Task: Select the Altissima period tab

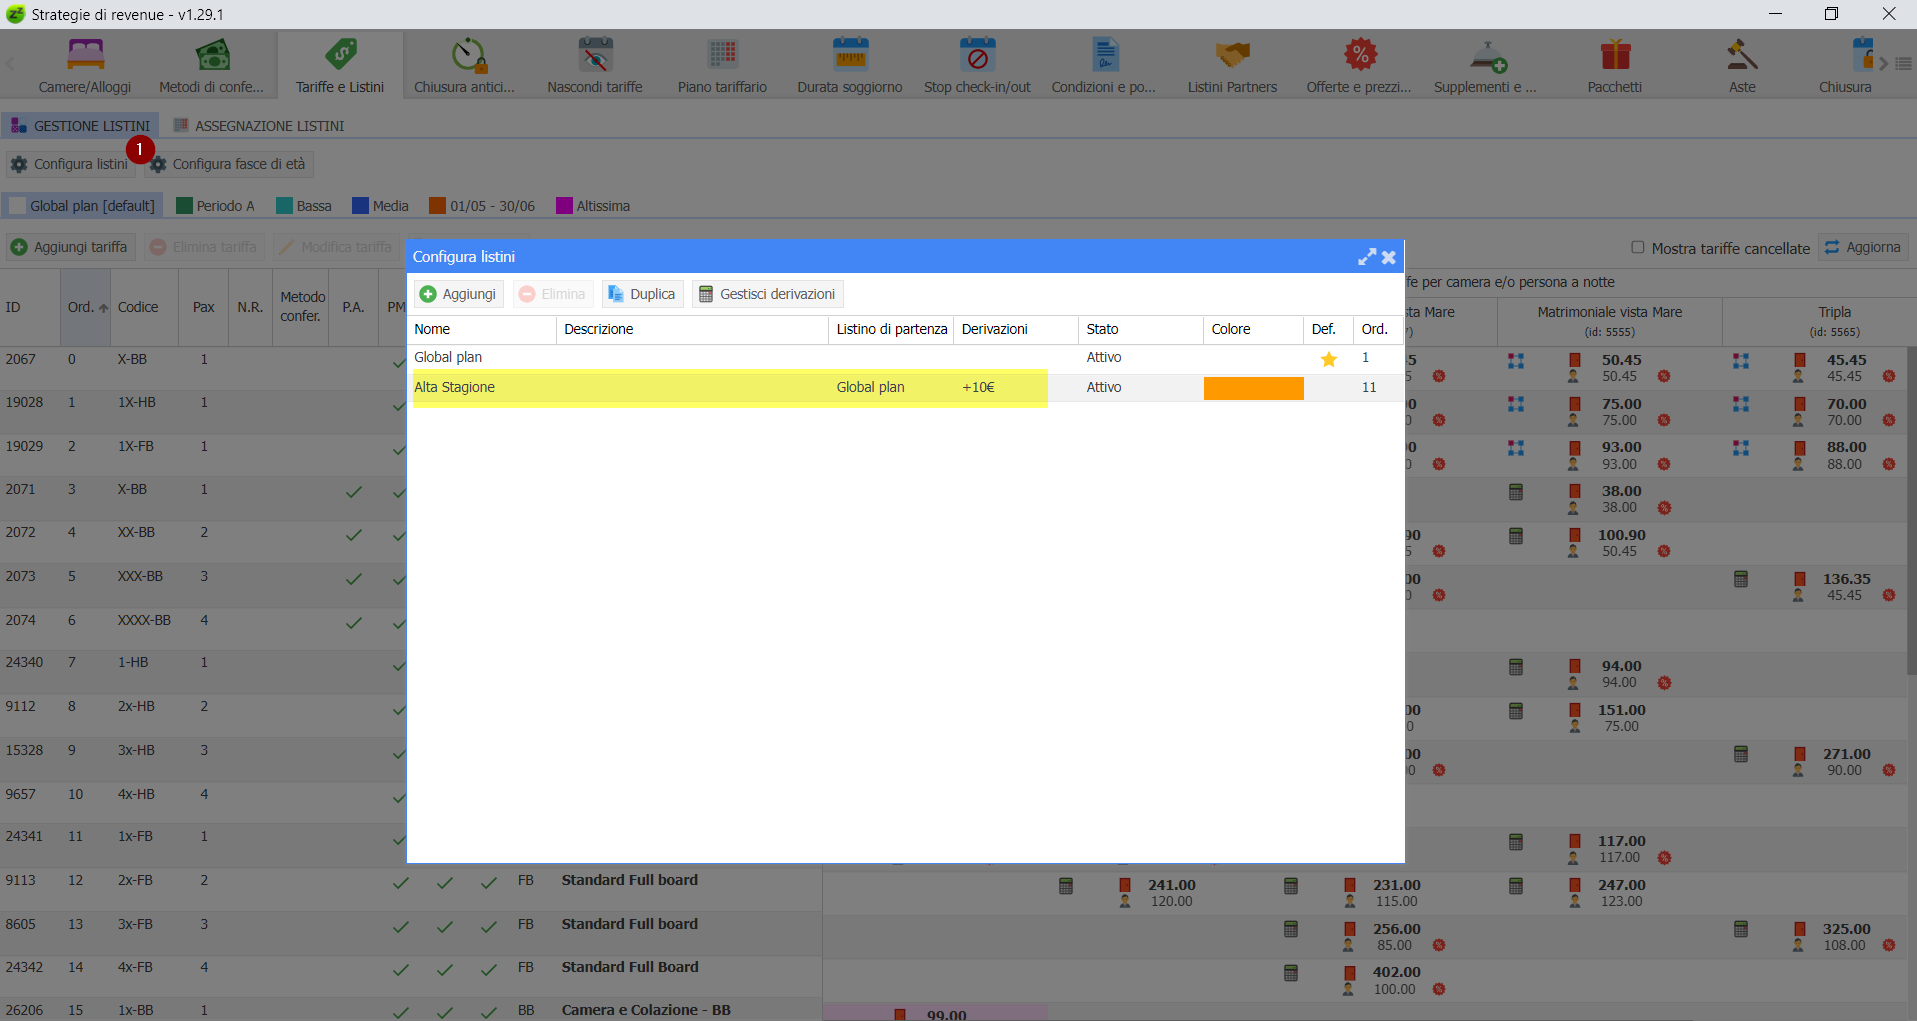Action: [x=593, y=206]
